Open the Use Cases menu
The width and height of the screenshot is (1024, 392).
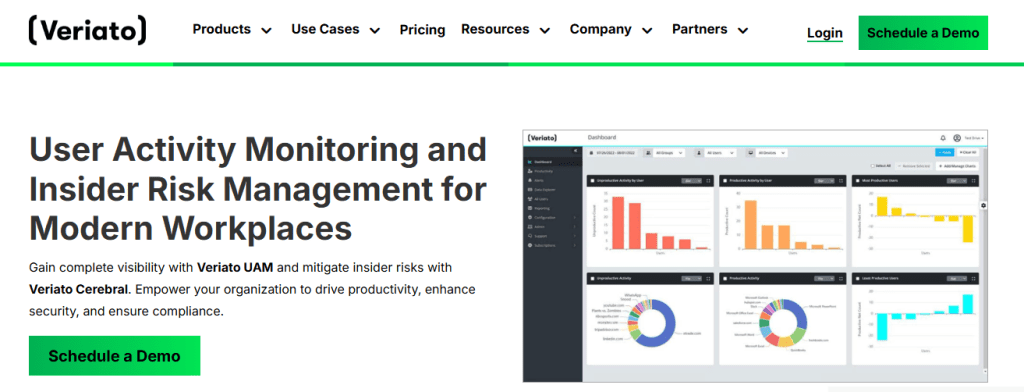[336, 29]
